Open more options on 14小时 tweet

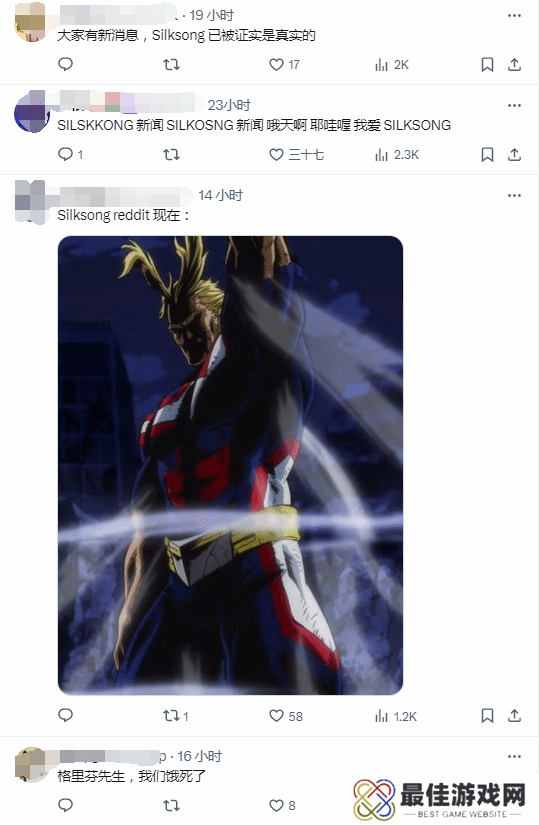514,195
